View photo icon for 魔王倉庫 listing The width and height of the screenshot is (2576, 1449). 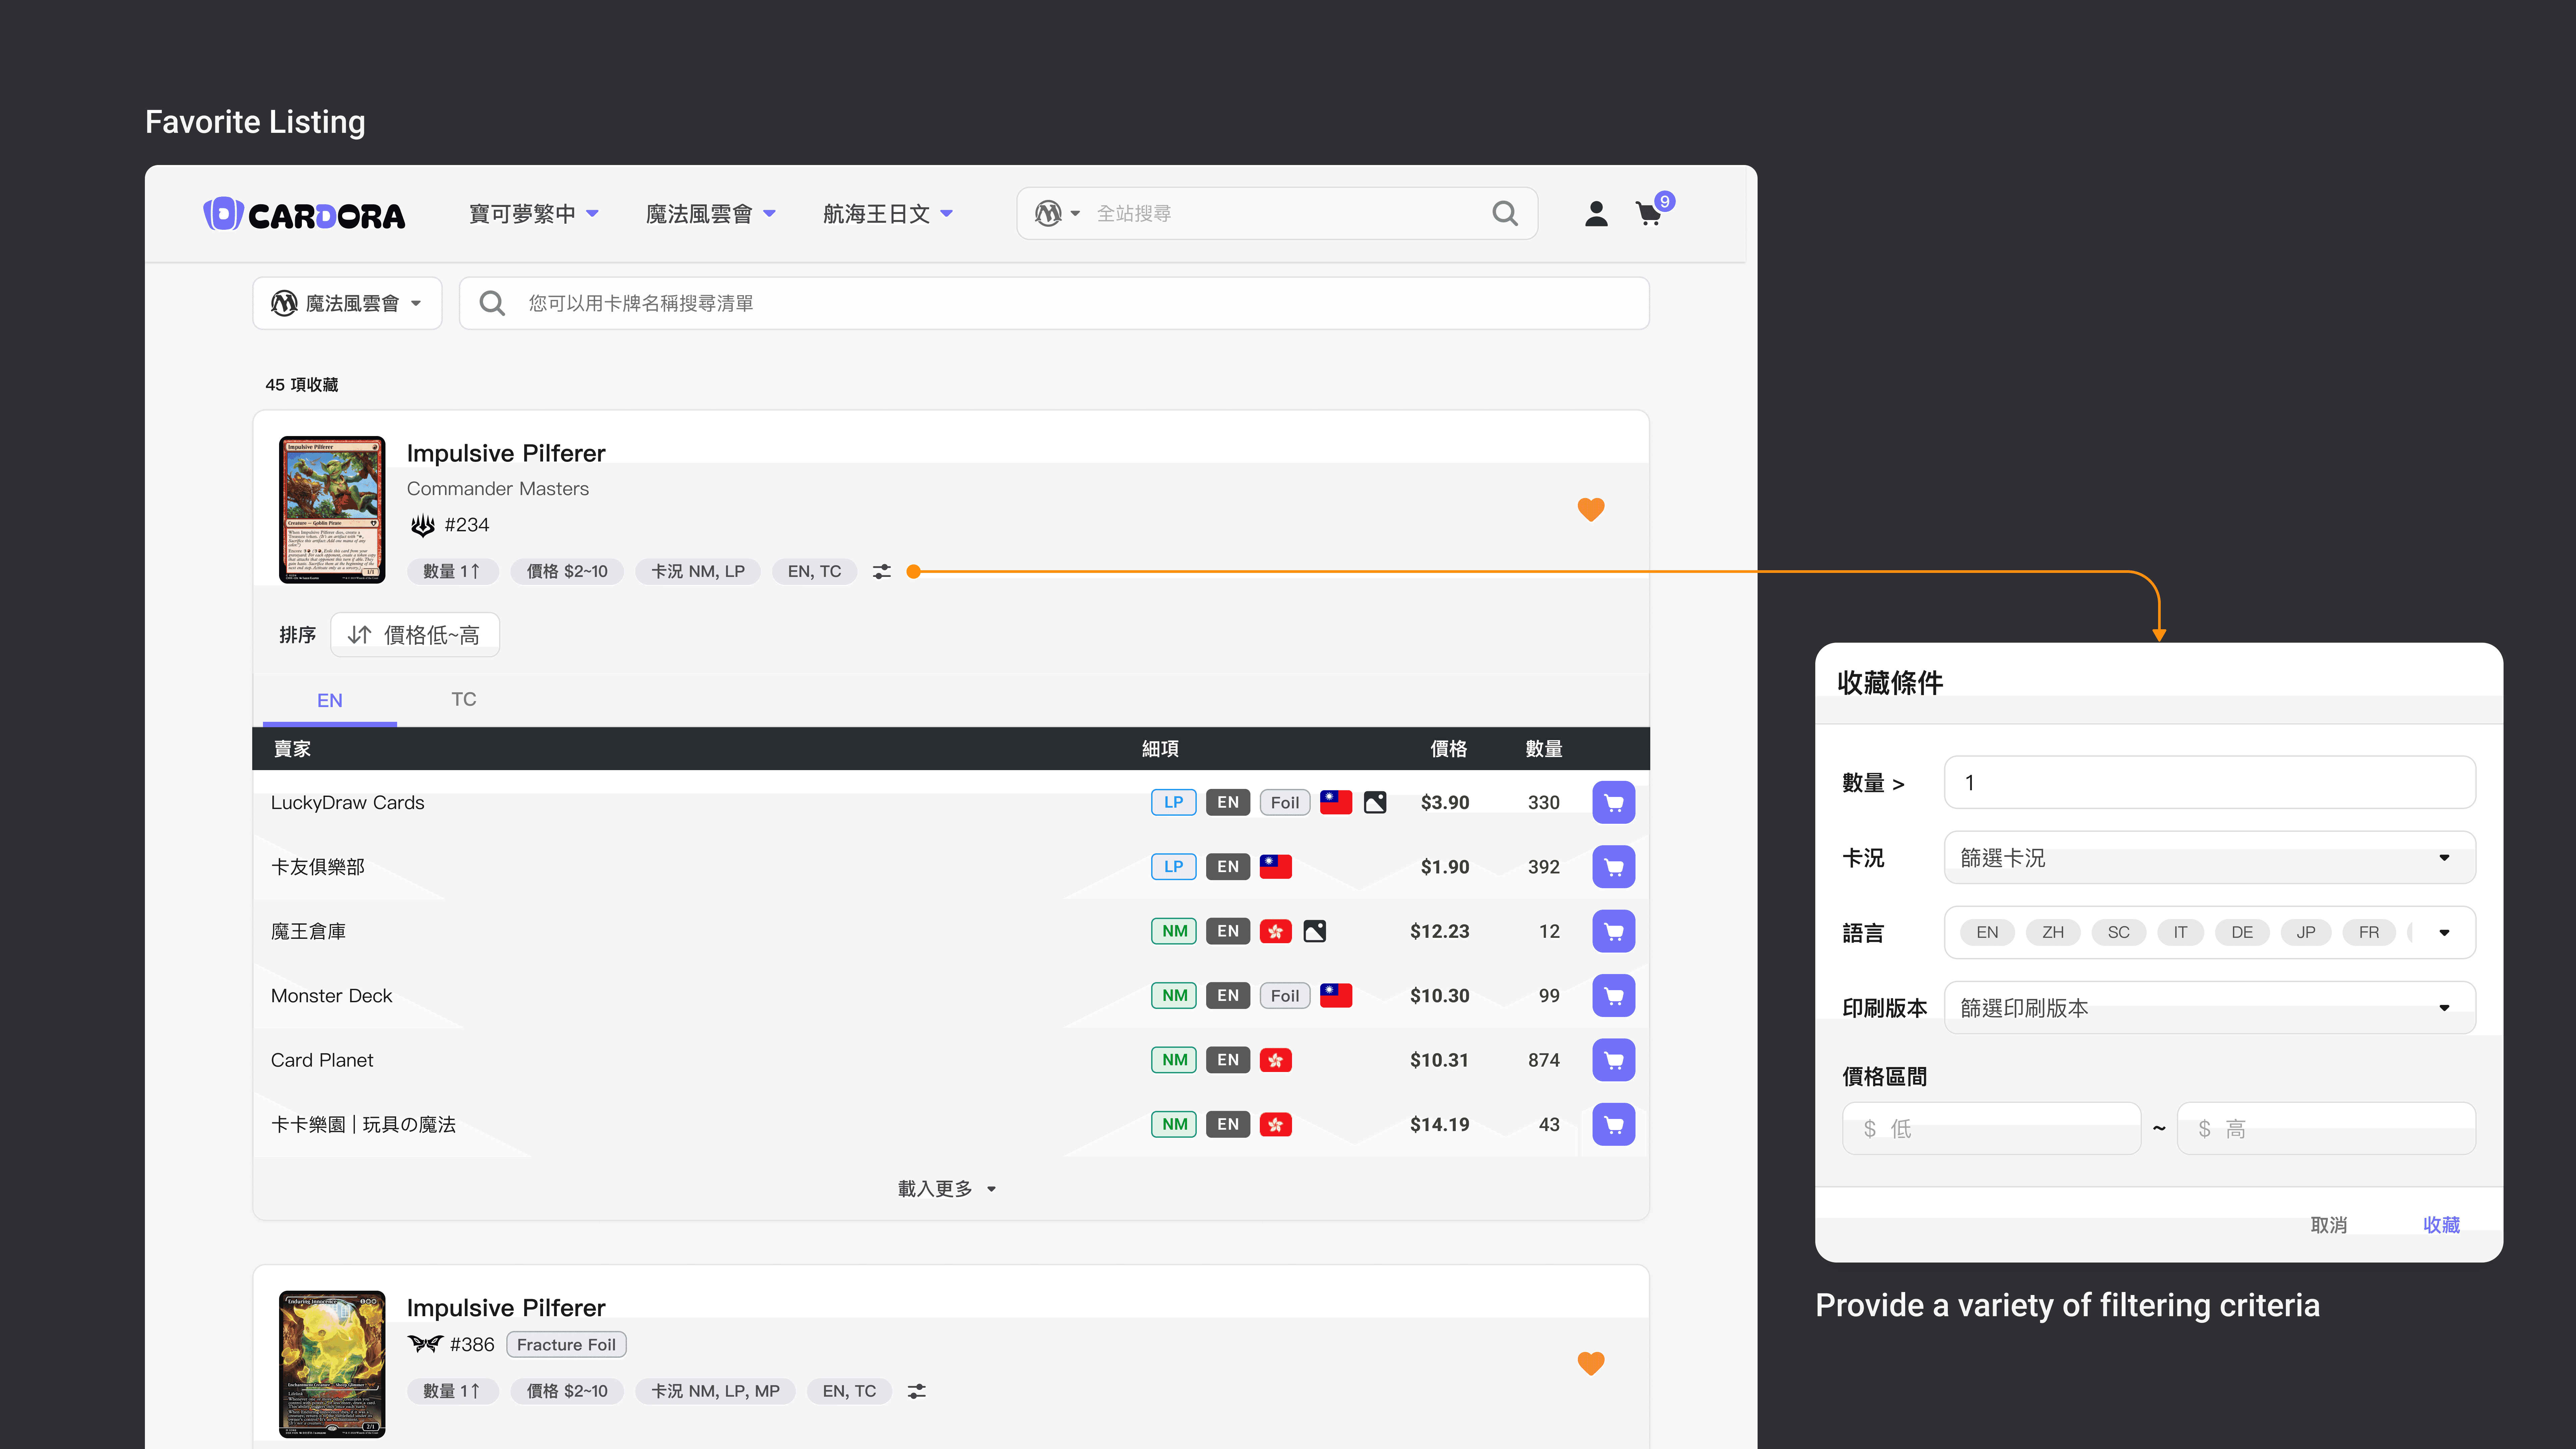coord(1315,931)
